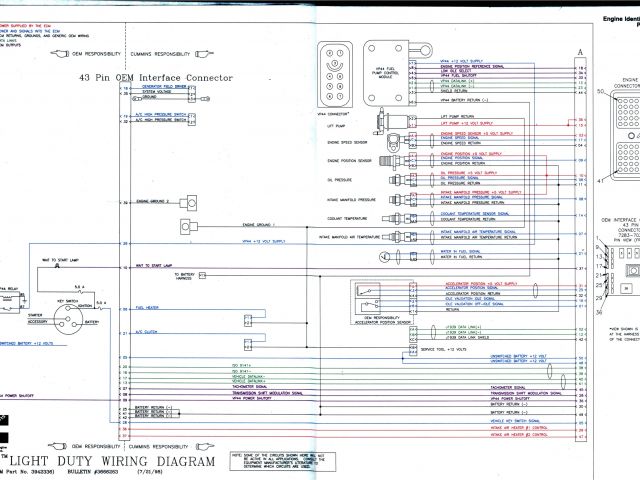This screenshot has width=640, height=480.
Task: Click the Fuel Heater label
Action: 147,308
